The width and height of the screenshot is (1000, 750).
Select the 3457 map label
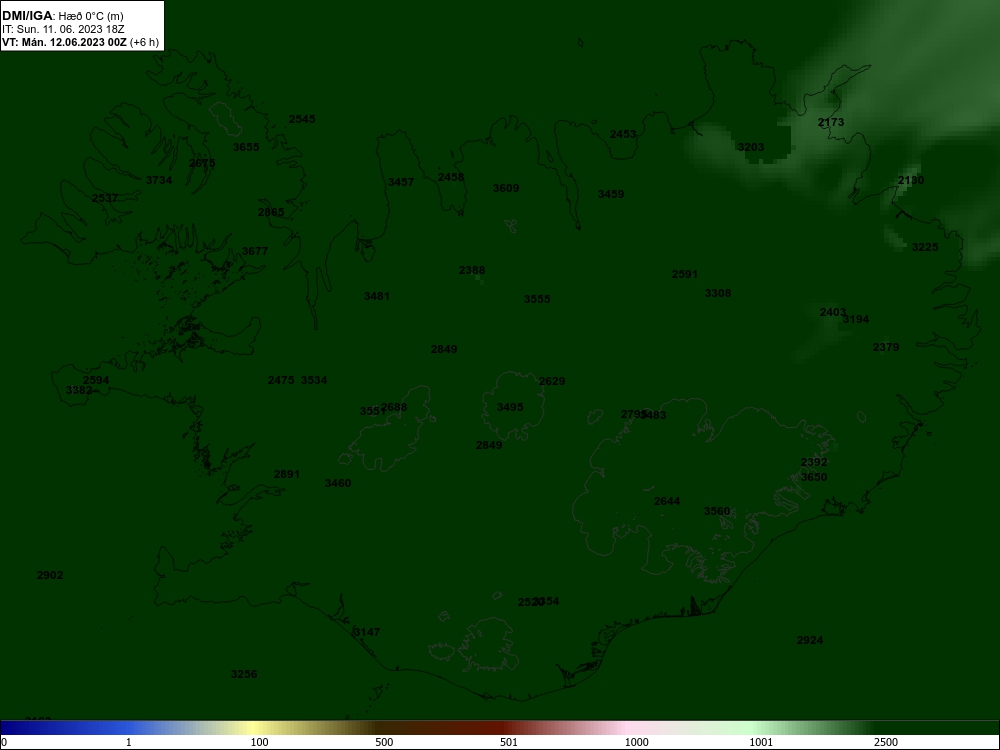[x=401, y=182]
